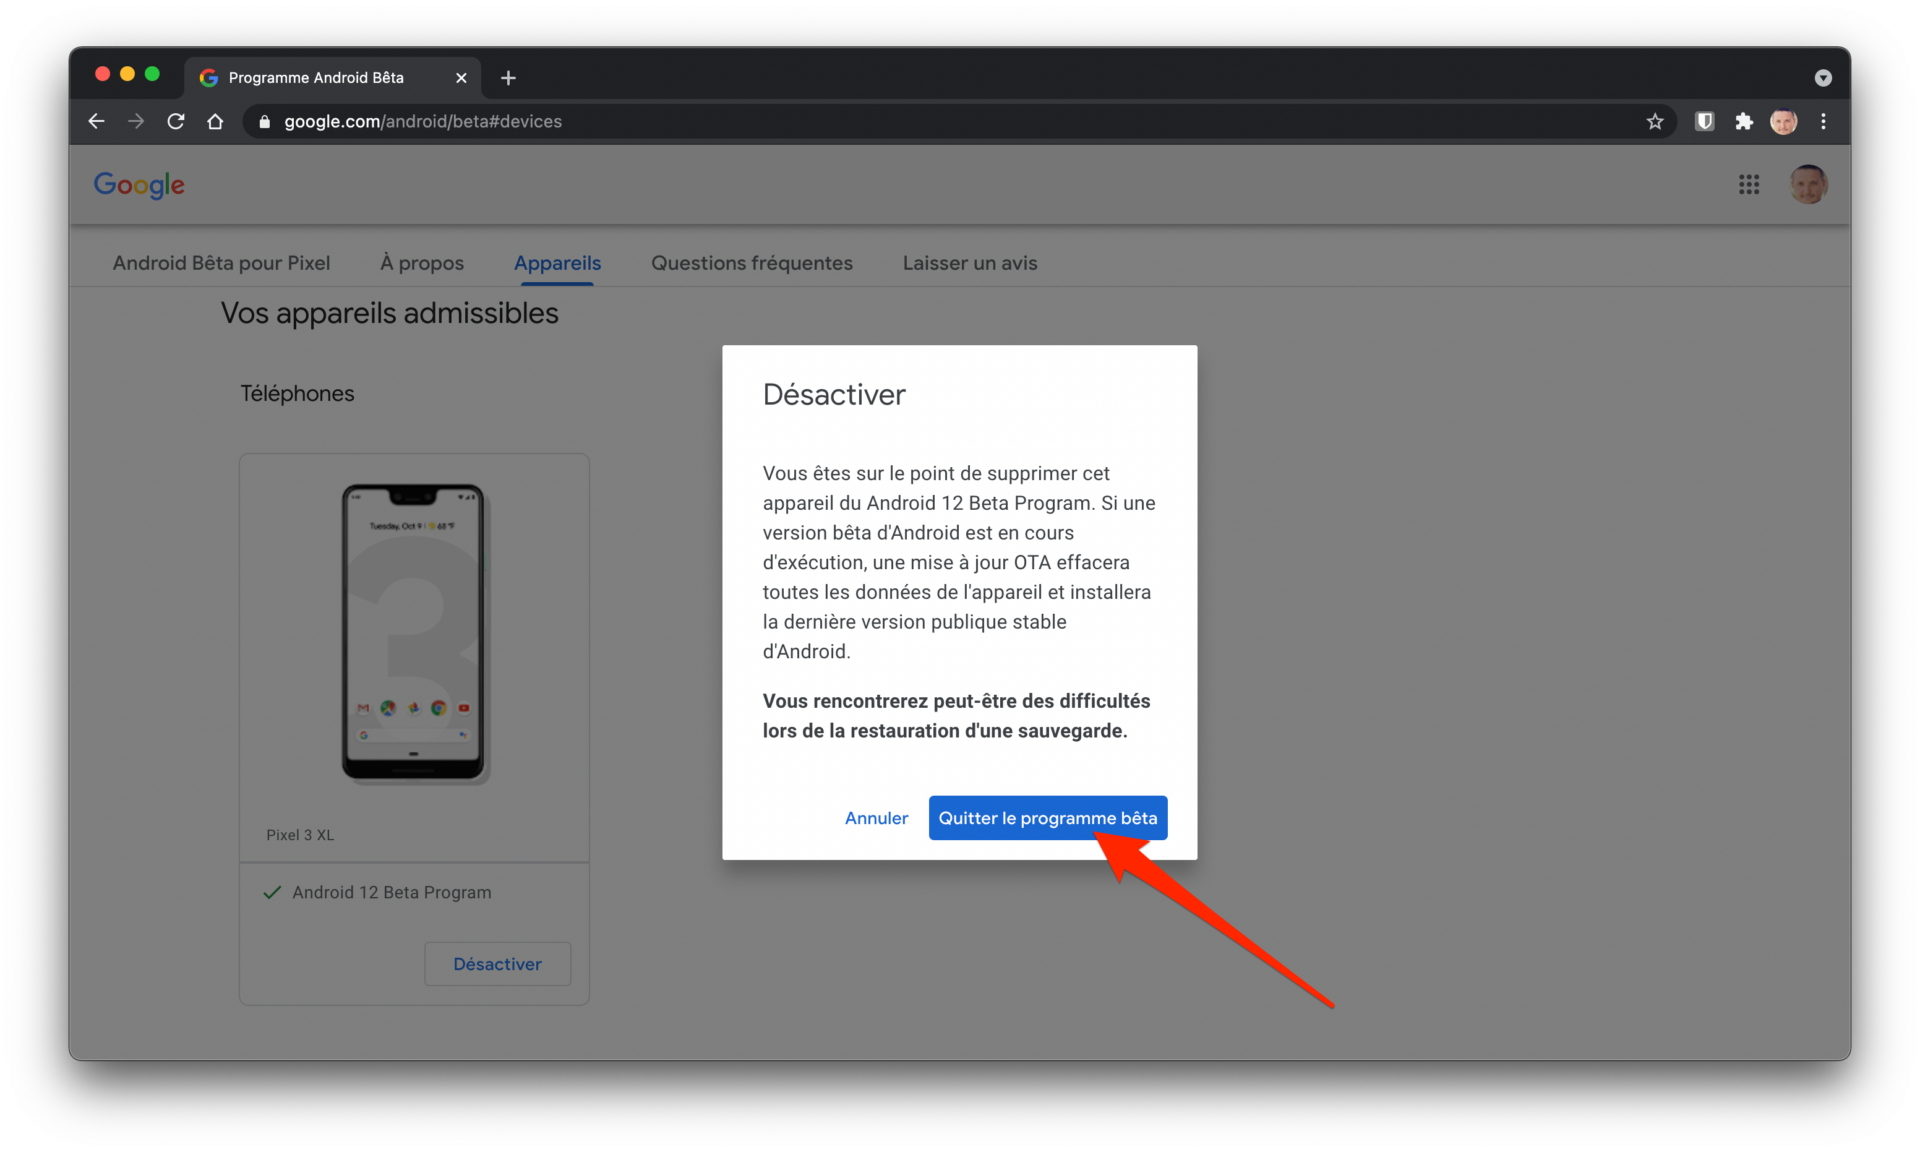Open the Extensions puzzle icon
This screenshot has height=1152, width=1920.
click(1744, 121)
